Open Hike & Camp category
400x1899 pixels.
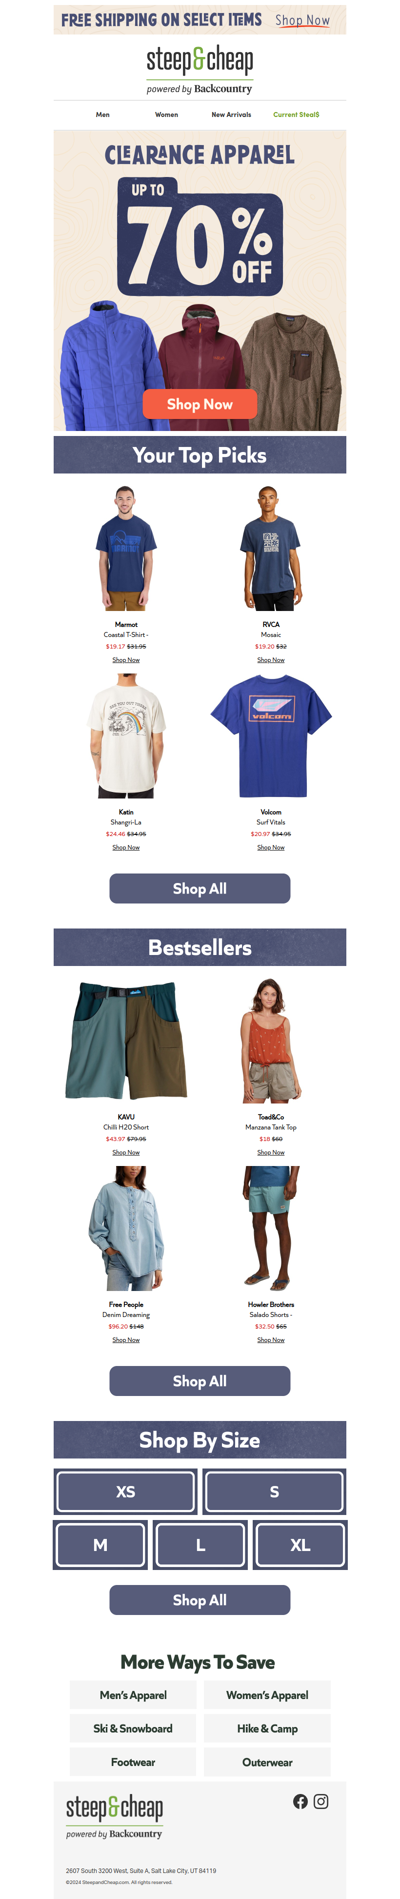click(x=267, y=1728)
